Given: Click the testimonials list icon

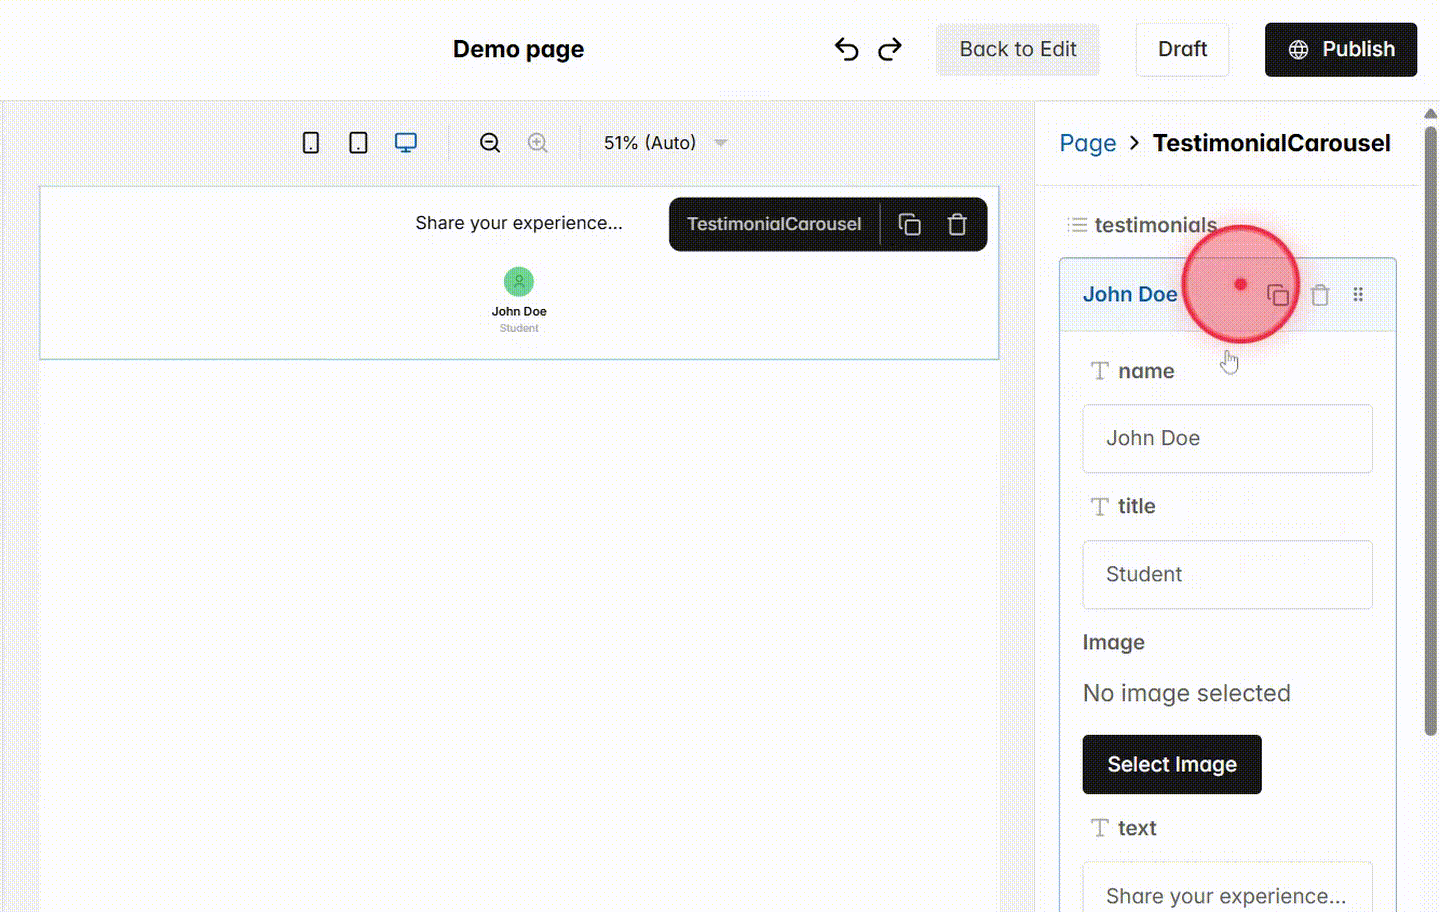Looking at the screenshot, I should tap(1077, 225).
